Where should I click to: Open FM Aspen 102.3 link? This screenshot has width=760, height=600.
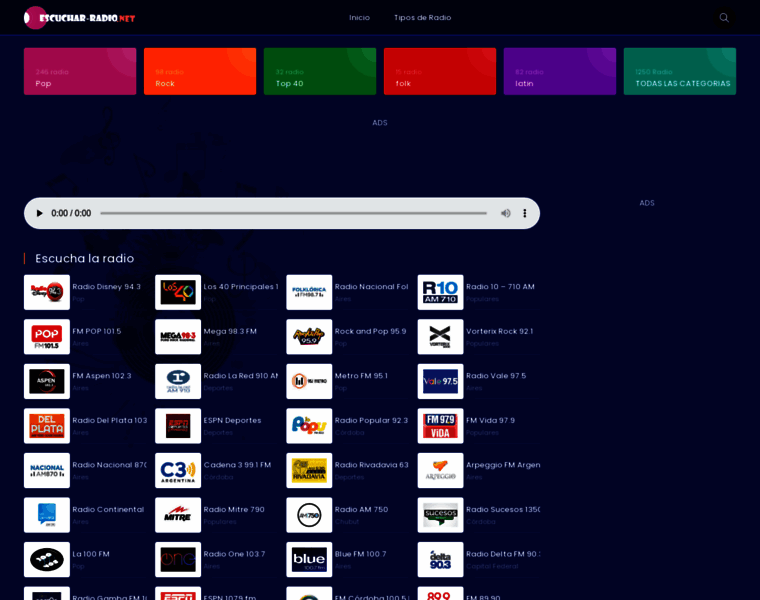tap(102, 376)
